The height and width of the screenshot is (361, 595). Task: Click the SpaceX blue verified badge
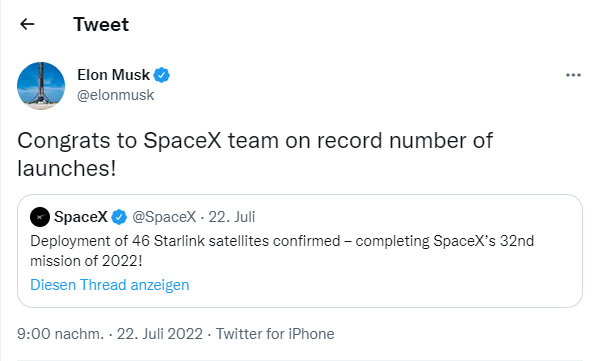tap(119, 217)
